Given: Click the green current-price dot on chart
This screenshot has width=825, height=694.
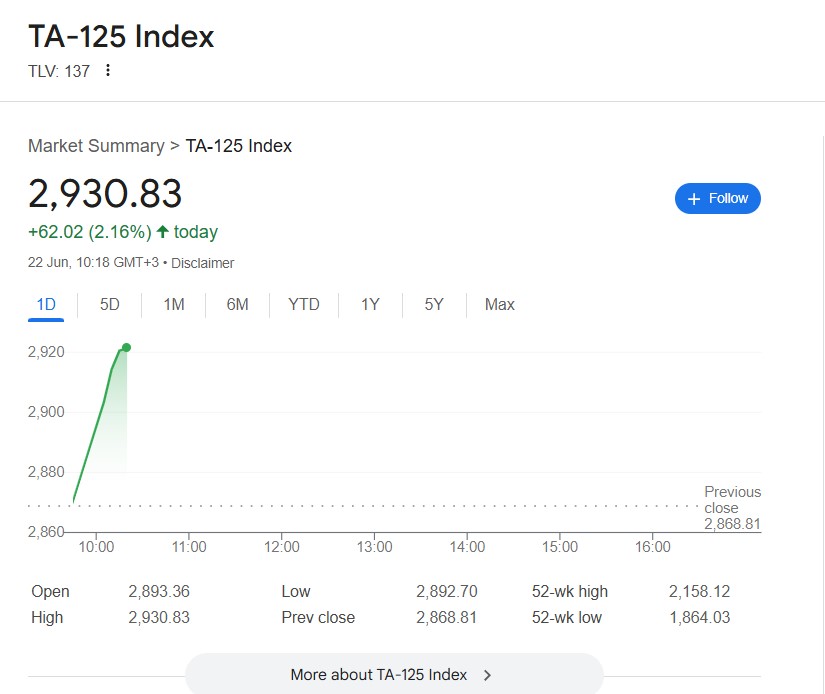Looking at the screenshot, I should (x=126, y=347).
